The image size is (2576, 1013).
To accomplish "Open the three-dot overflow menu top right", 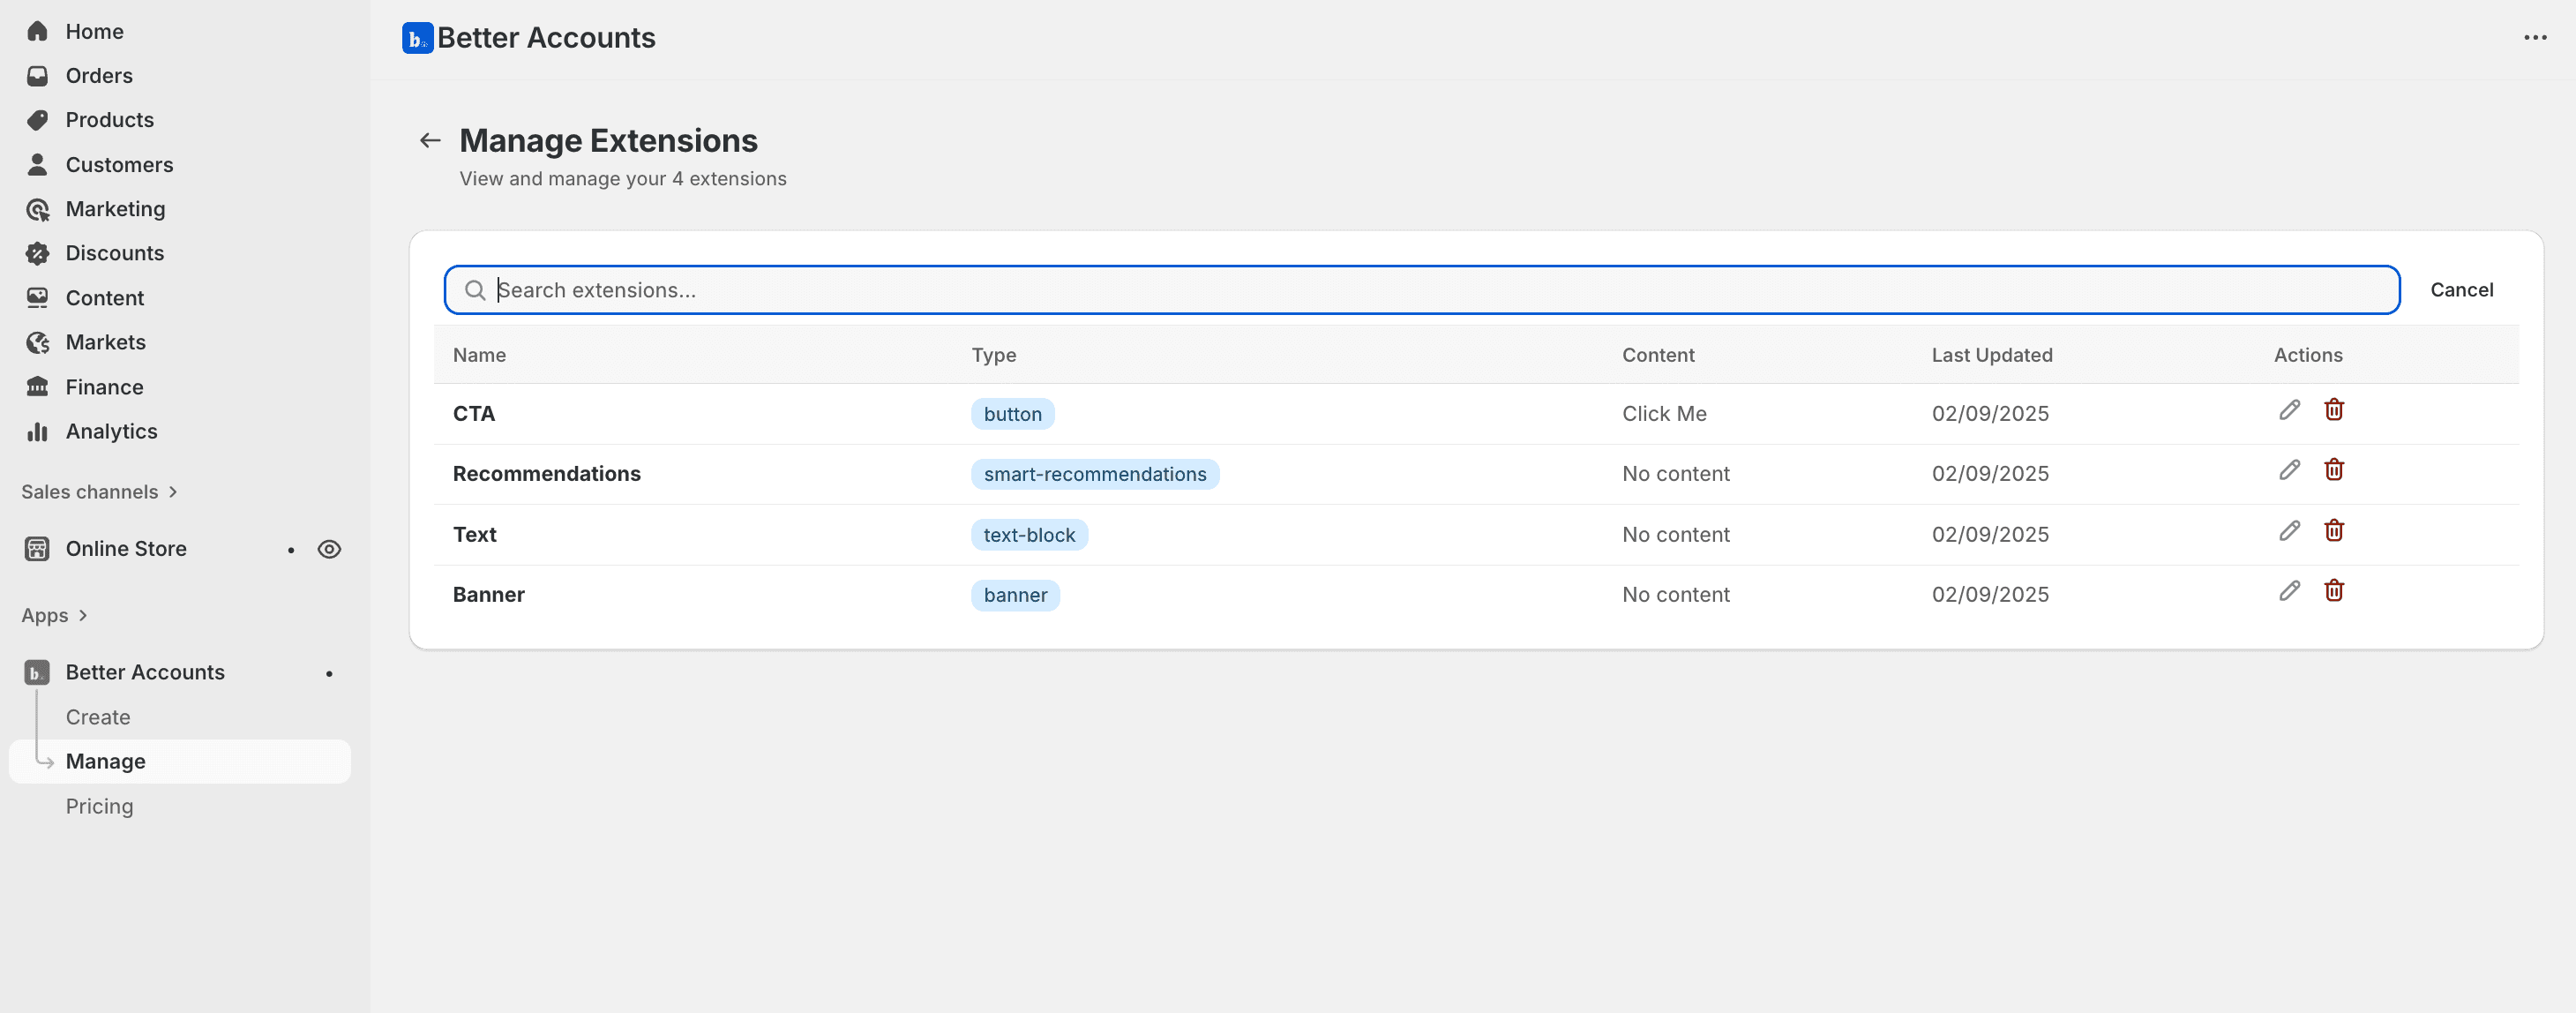I will click(x=2537, y=38).
